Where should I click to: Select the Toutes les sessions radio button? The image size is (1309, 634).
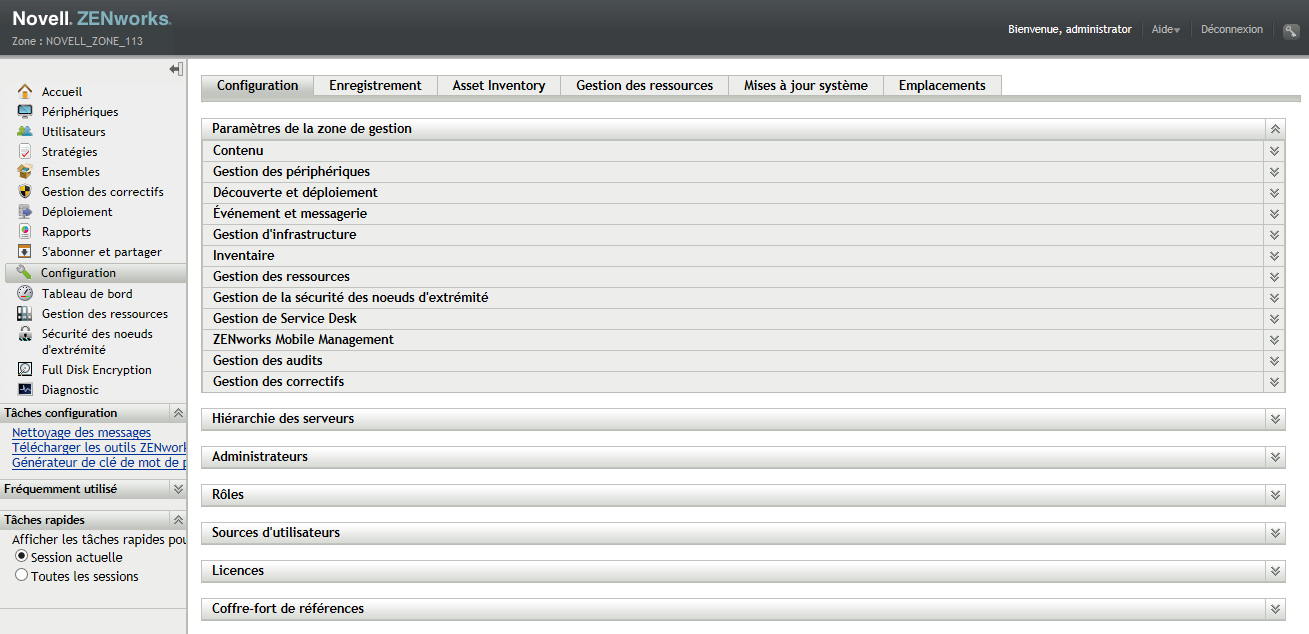point(21,575)
